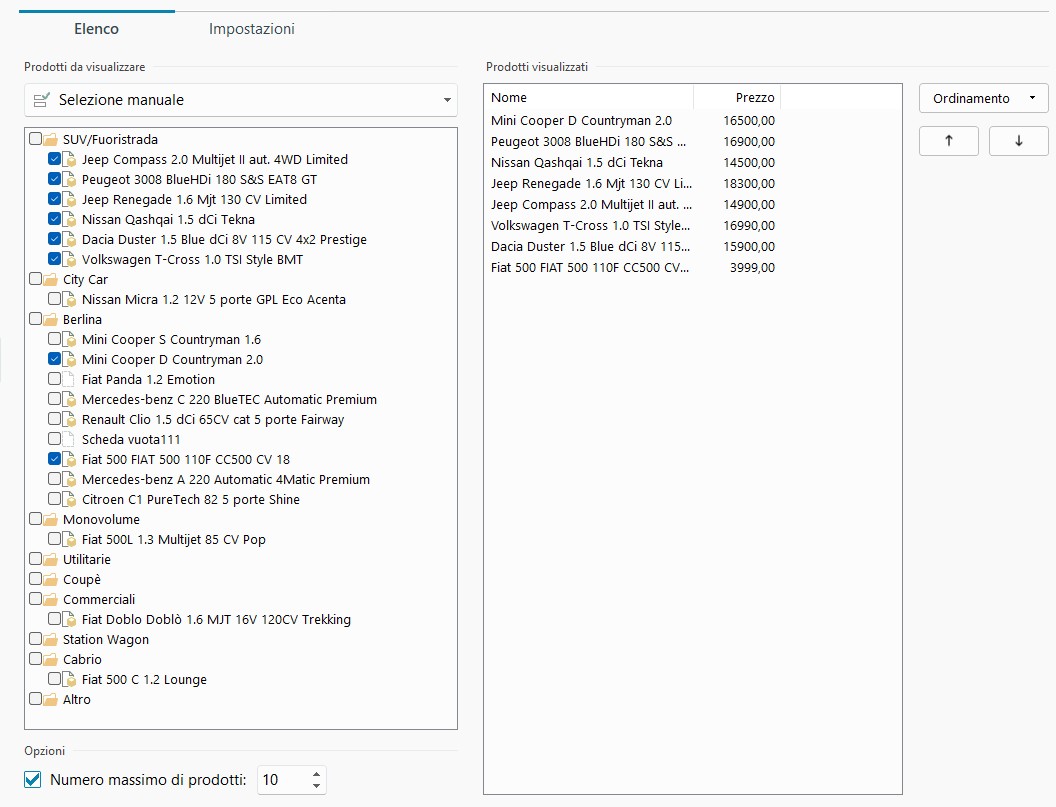
Task: Click the SUV/Fuoristrada folder icon
Action: [51, 139]
